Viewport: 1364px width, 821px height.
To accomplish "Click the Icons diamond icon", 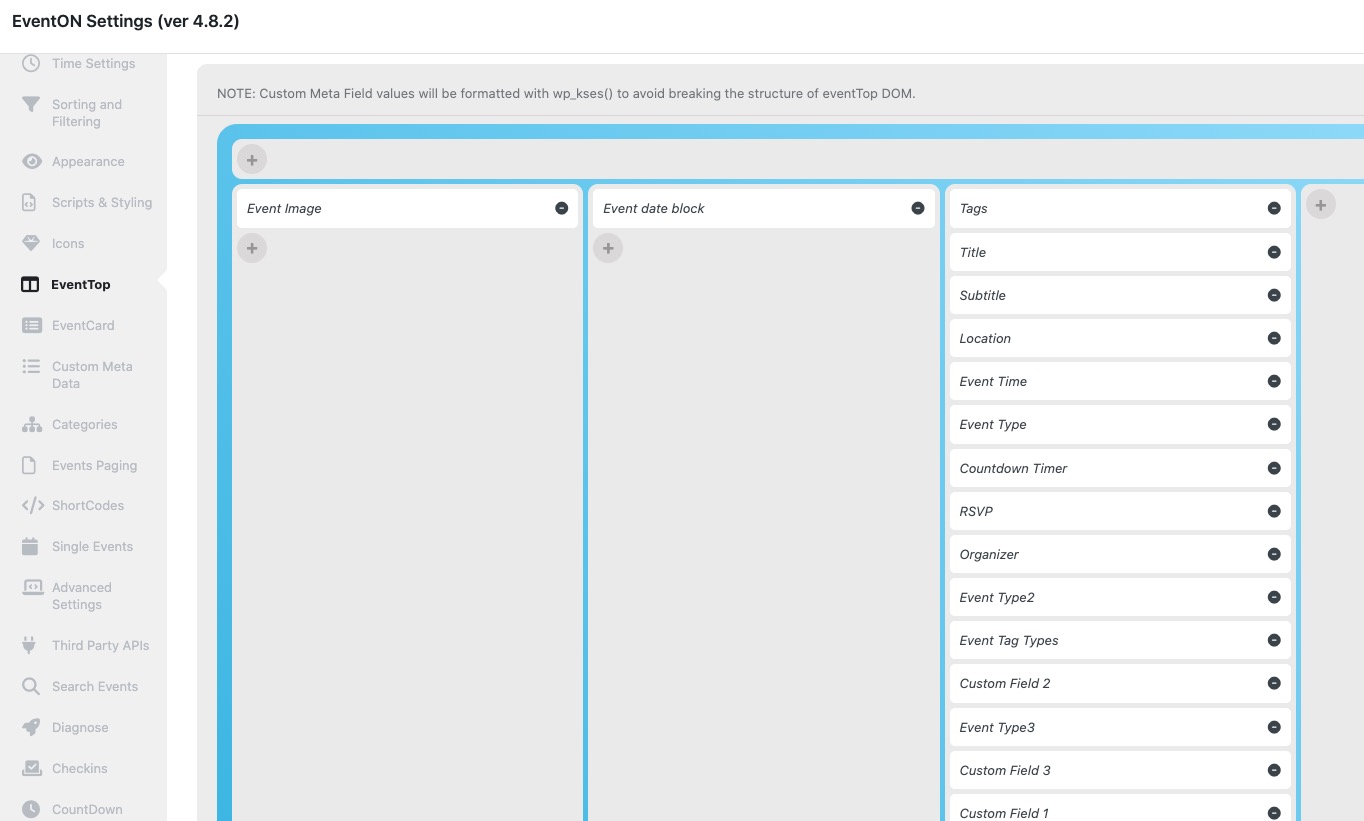I will [31, 243].
